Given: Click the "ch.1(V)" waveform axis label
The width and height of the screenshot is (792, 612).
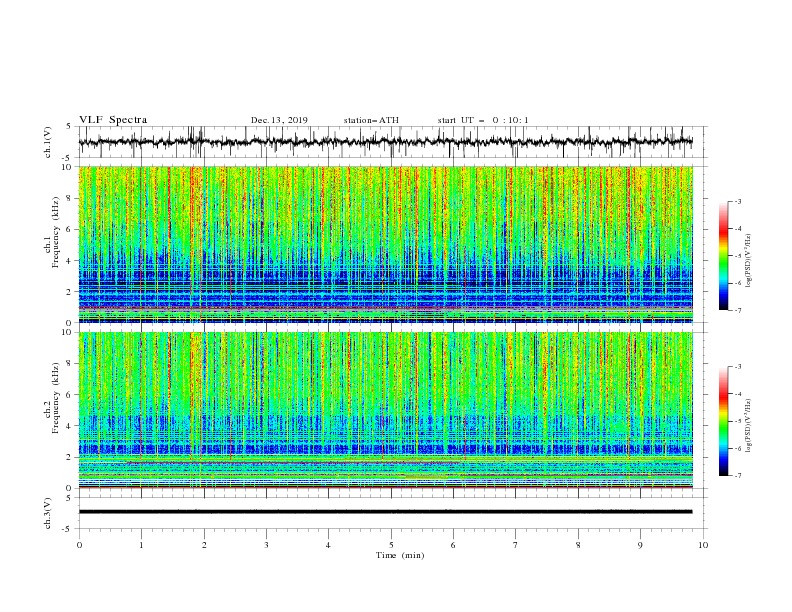Looking at the screenshot, I should coord(48,142).
